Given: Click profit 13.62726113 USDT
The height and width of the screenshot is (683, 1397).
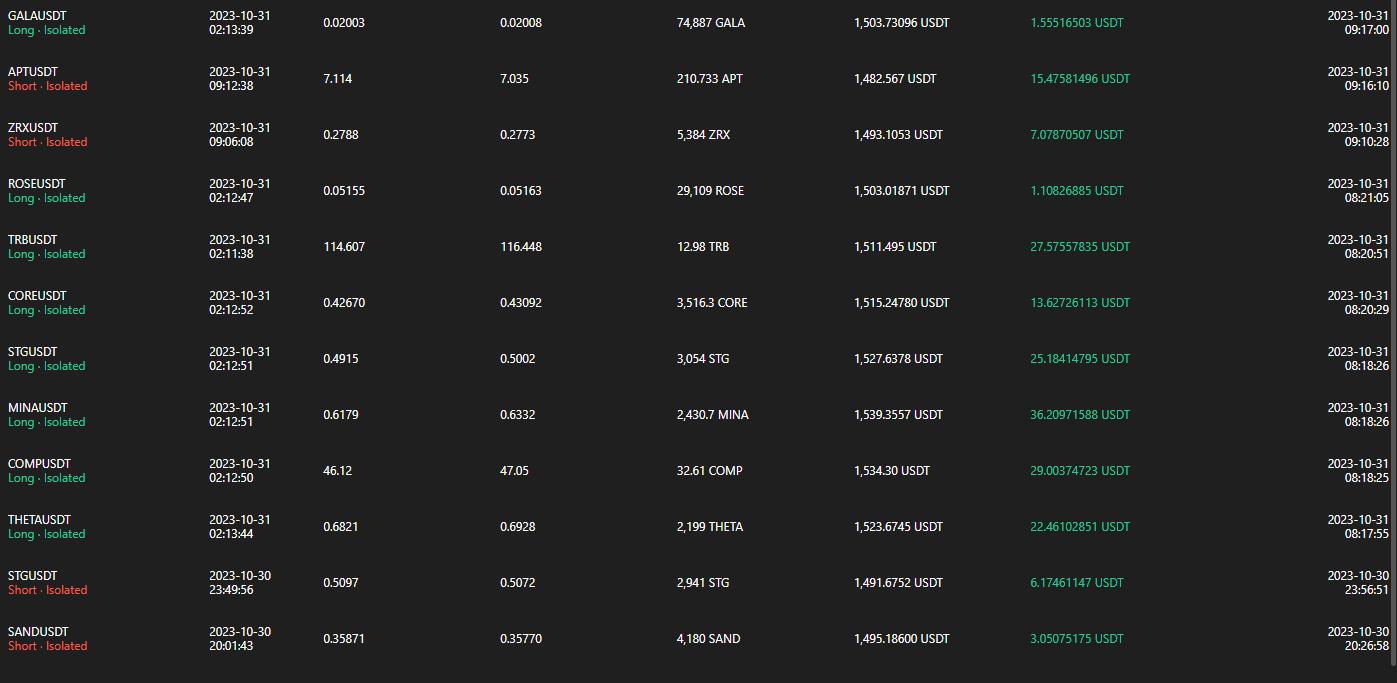Looking at the screenshot, I should click(1080, 302).
